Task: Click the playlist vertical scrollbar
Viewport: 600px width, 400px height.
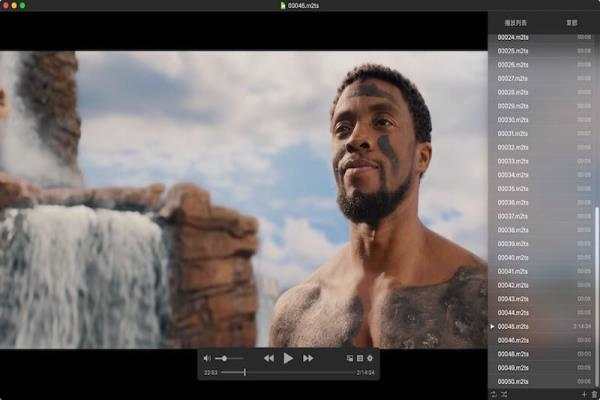Action: (596, 295)
